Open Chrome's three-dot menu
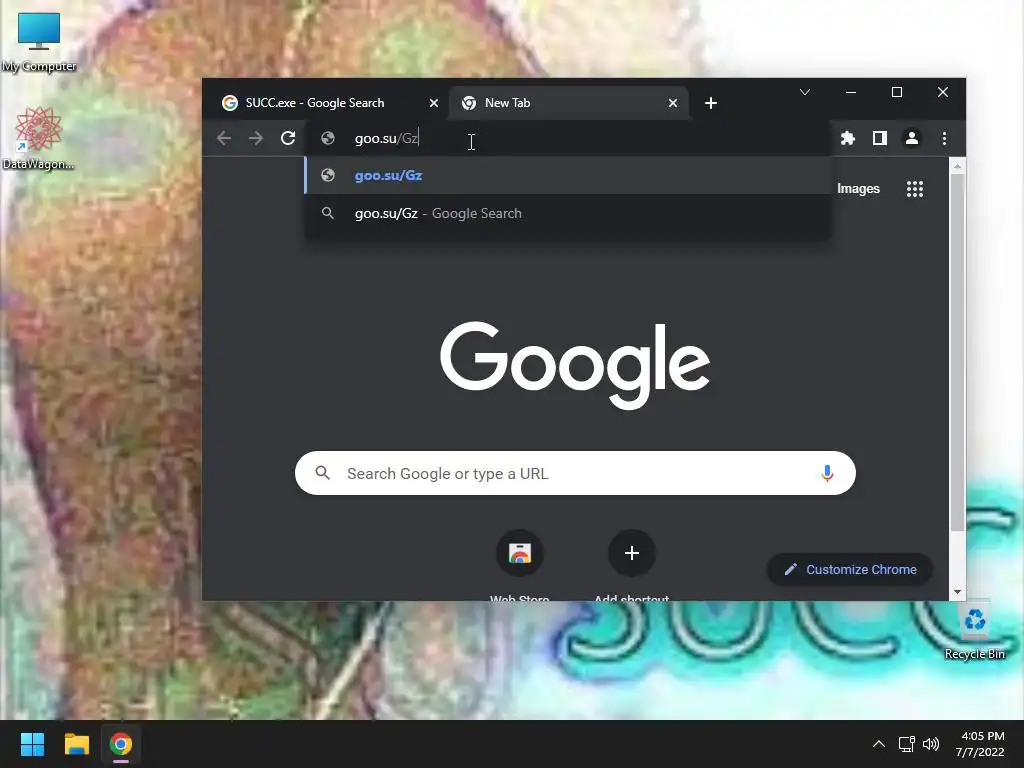The width and height of the screenshot is (1024, 768). [944, 138]
